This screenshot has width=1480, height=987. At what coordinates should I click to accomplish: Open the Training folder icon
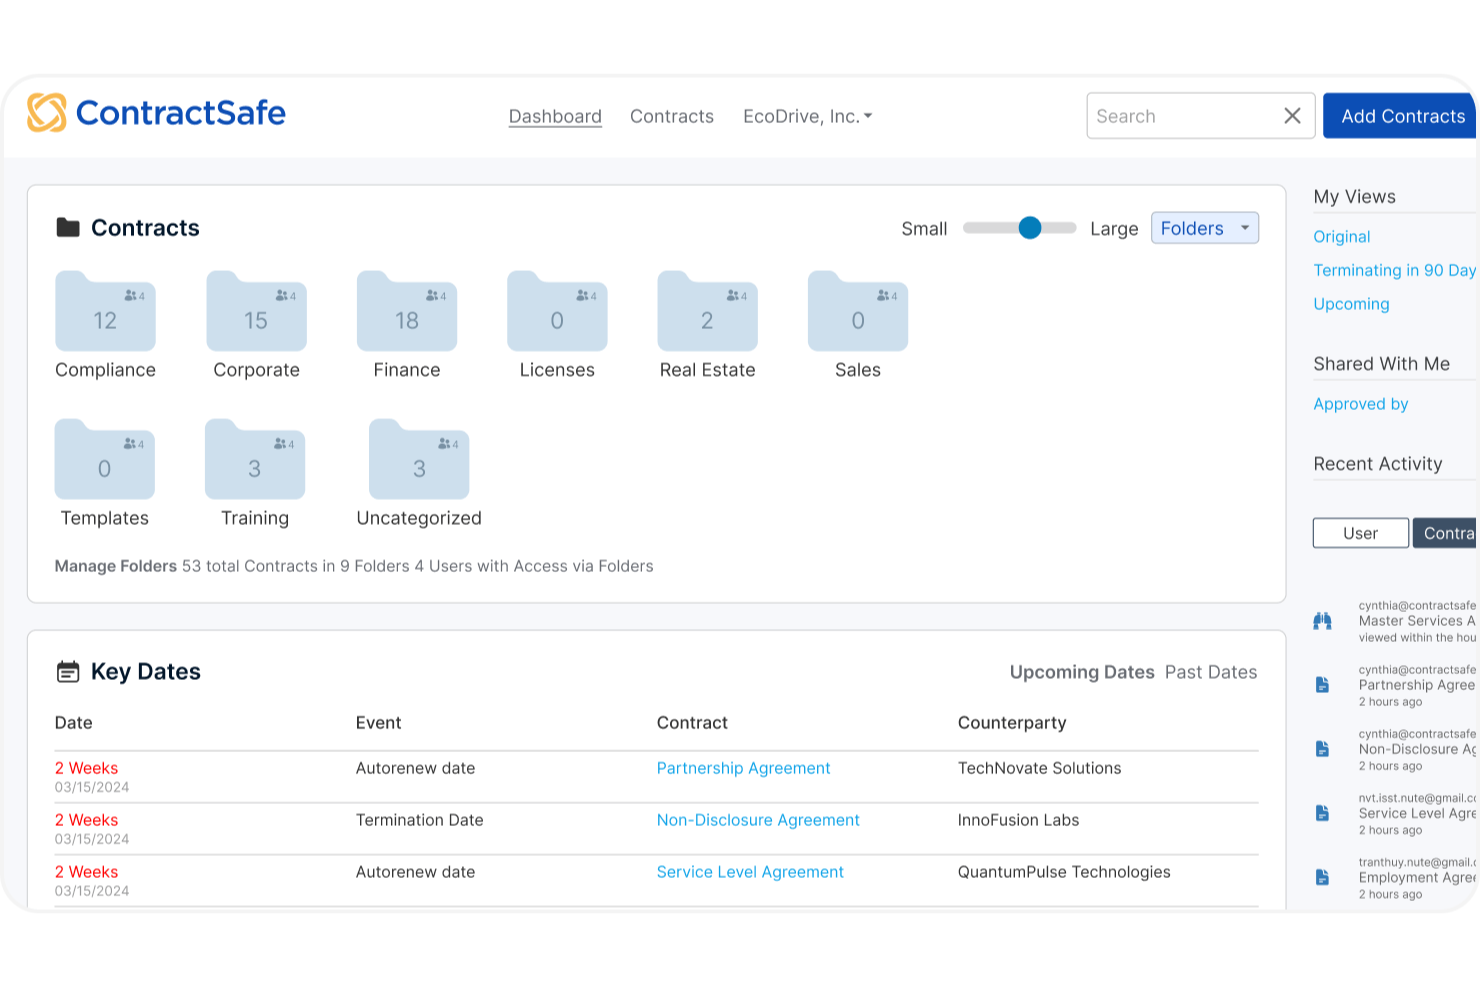[255, 459]
